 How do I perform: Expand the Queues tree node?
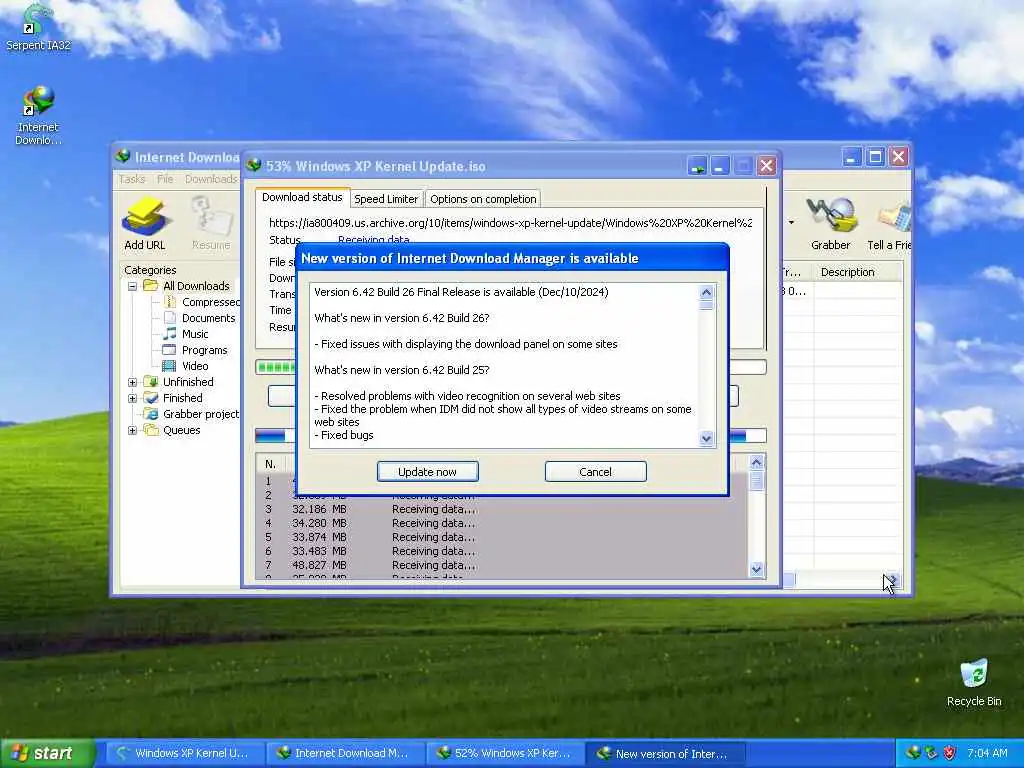point(132,430)
